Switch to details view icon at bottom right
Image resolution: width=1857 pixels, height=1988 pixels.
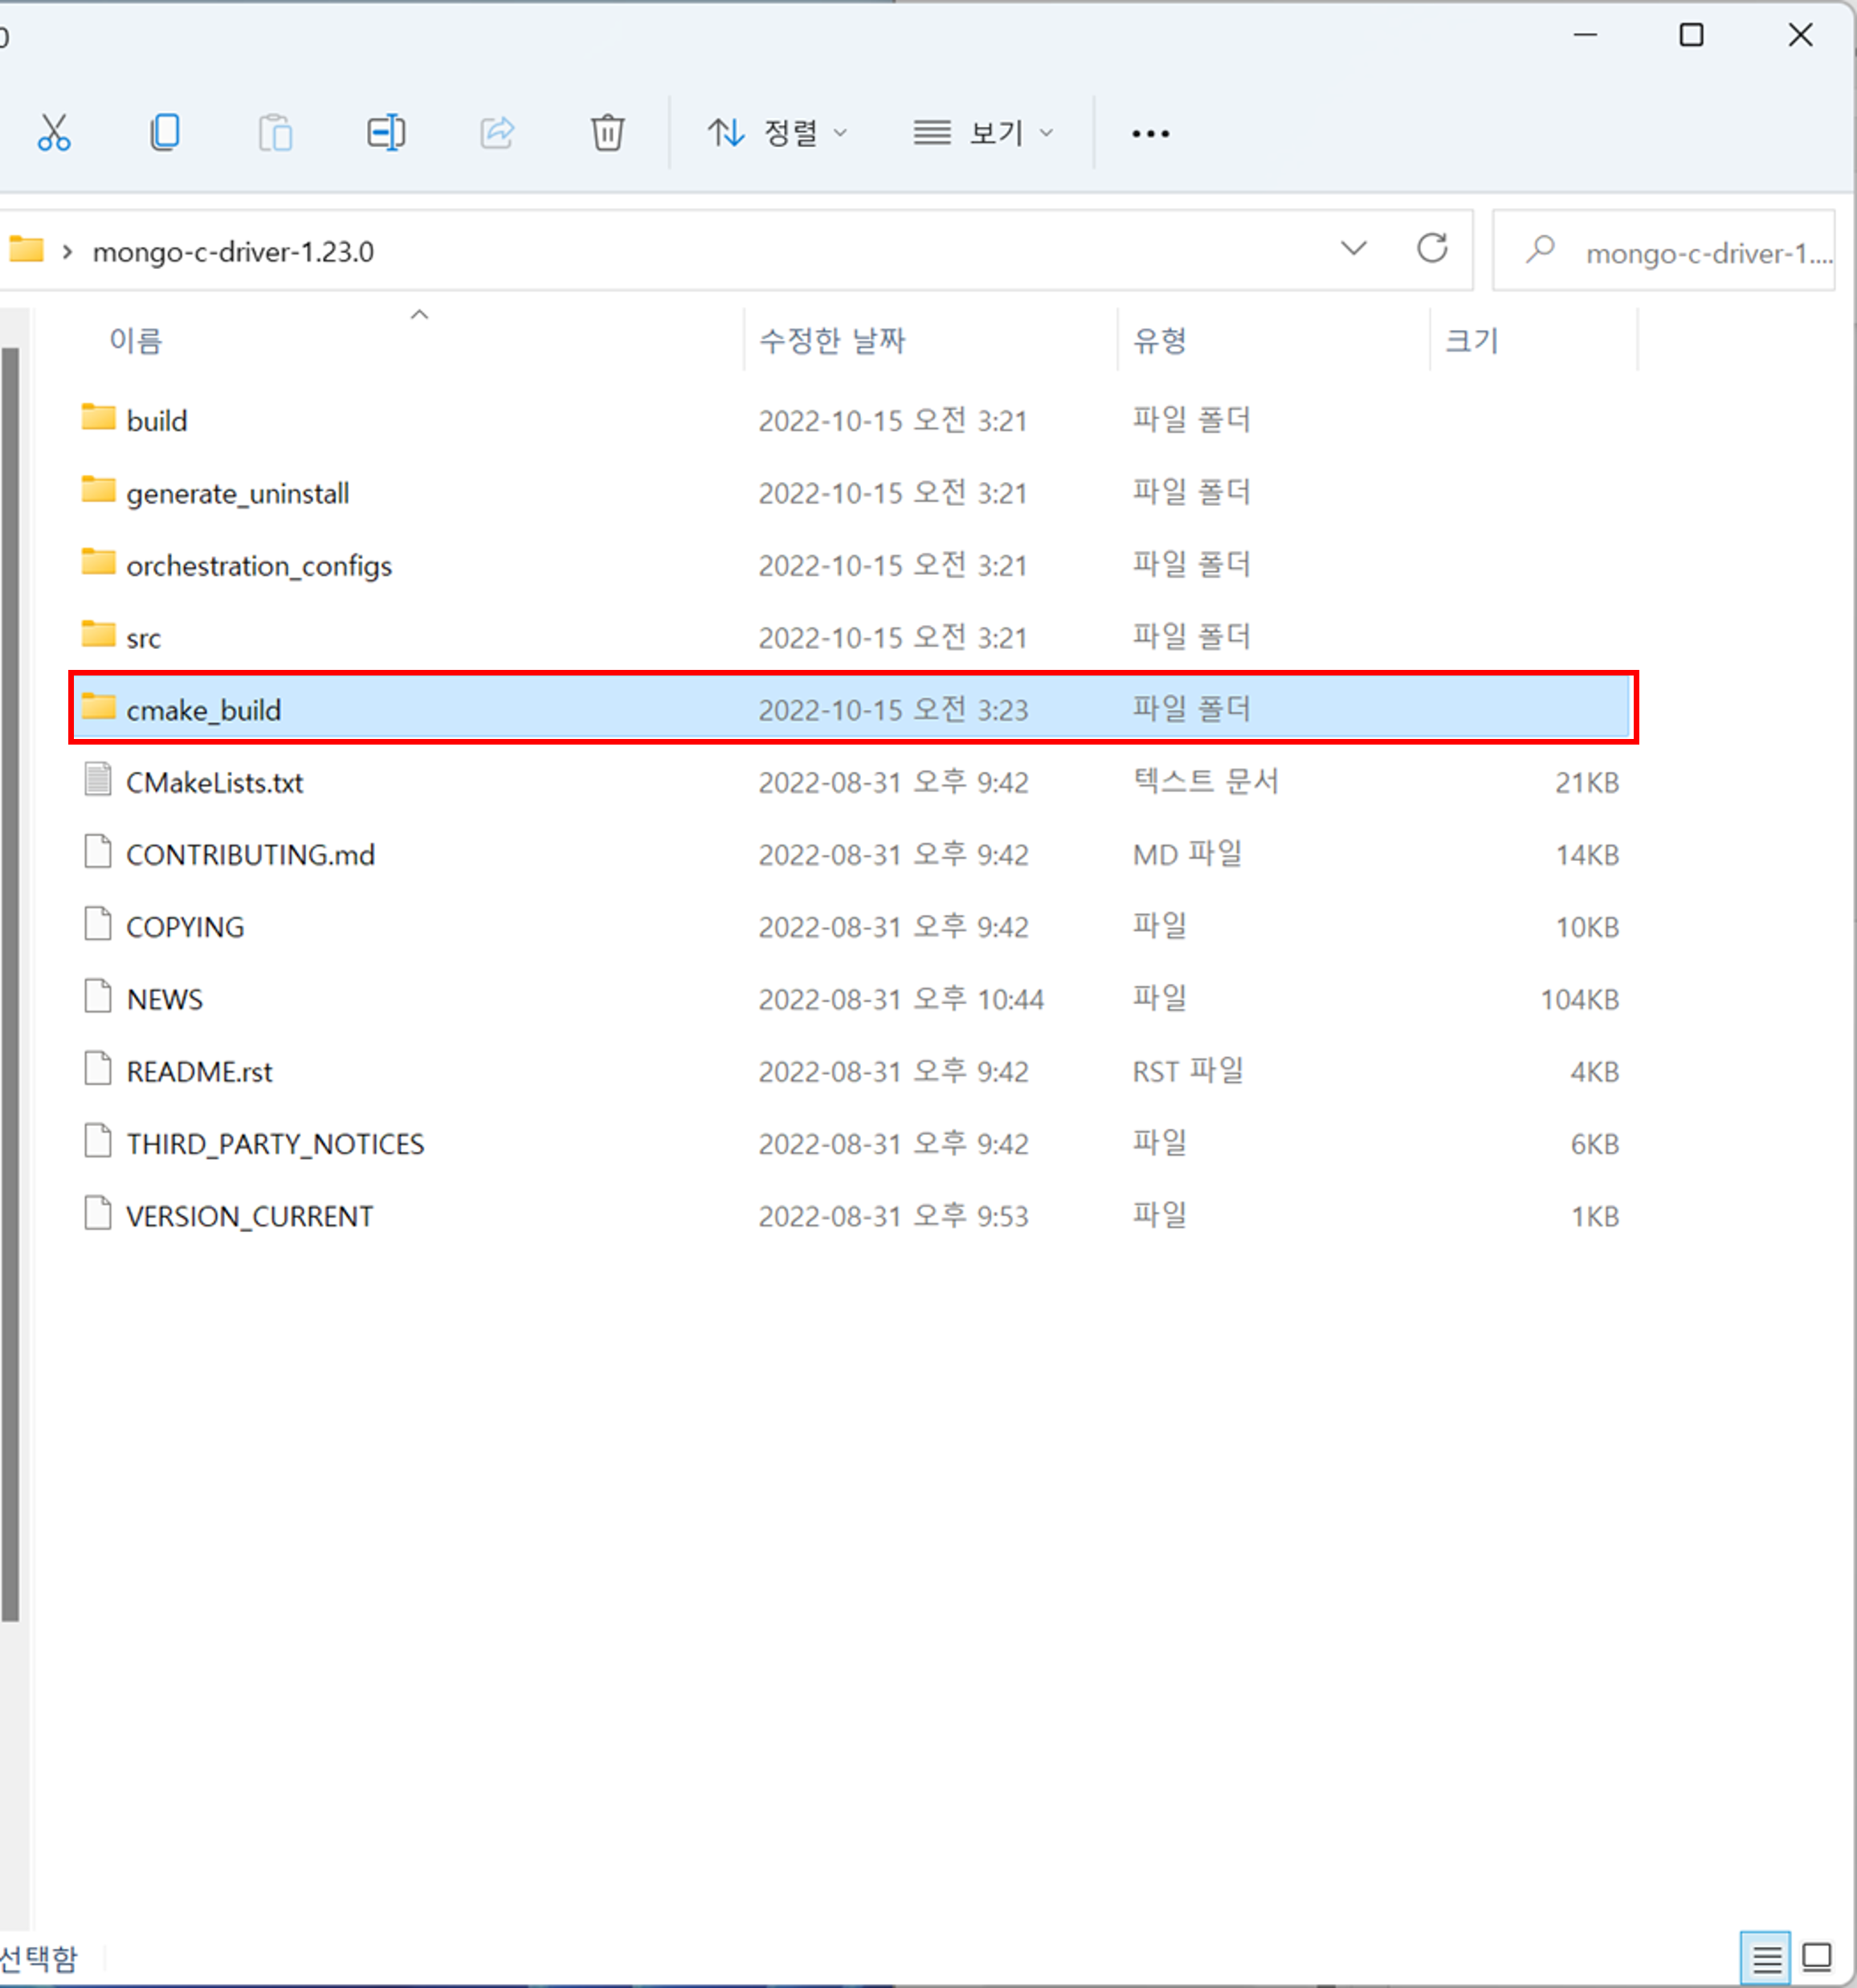[1765, 1958]
